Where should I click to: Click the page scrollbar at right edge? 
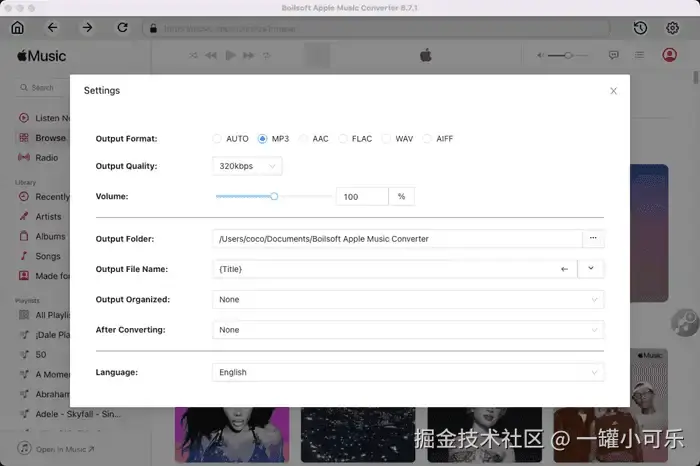696,77
